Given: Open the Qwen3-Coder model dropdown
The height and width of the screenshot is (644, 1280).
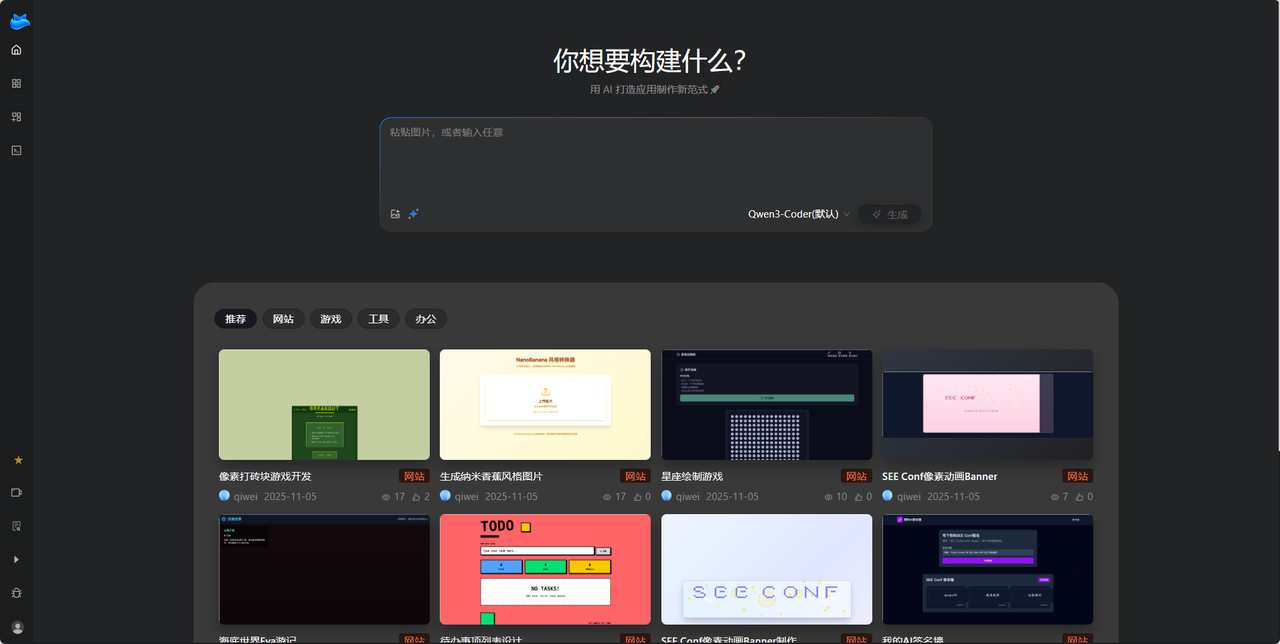Looking at the screenshot, I should click(x=799, y=214).
